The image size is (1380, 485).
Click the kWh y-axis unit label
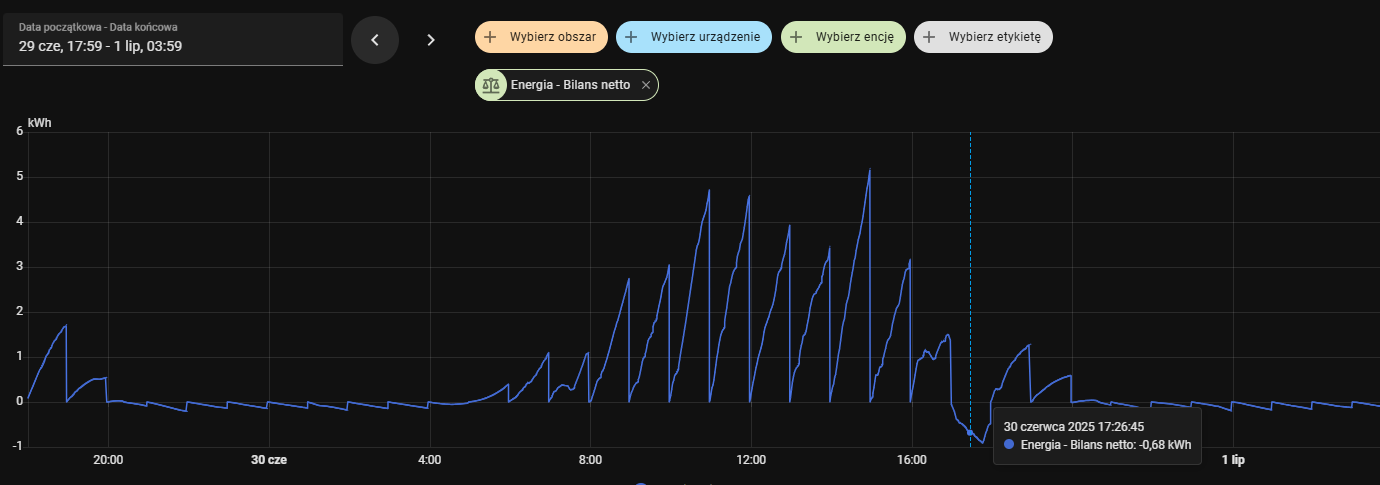tap(40, 123)
